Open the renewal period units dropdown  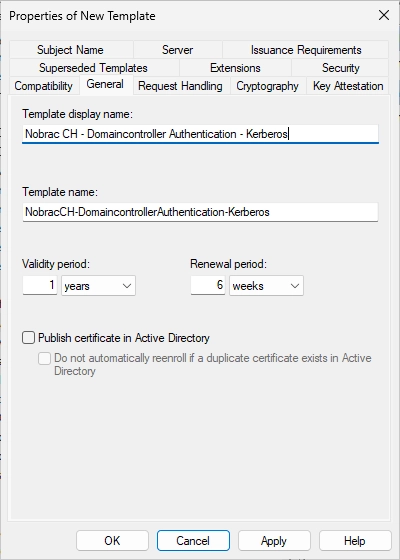tap(266, 286)
